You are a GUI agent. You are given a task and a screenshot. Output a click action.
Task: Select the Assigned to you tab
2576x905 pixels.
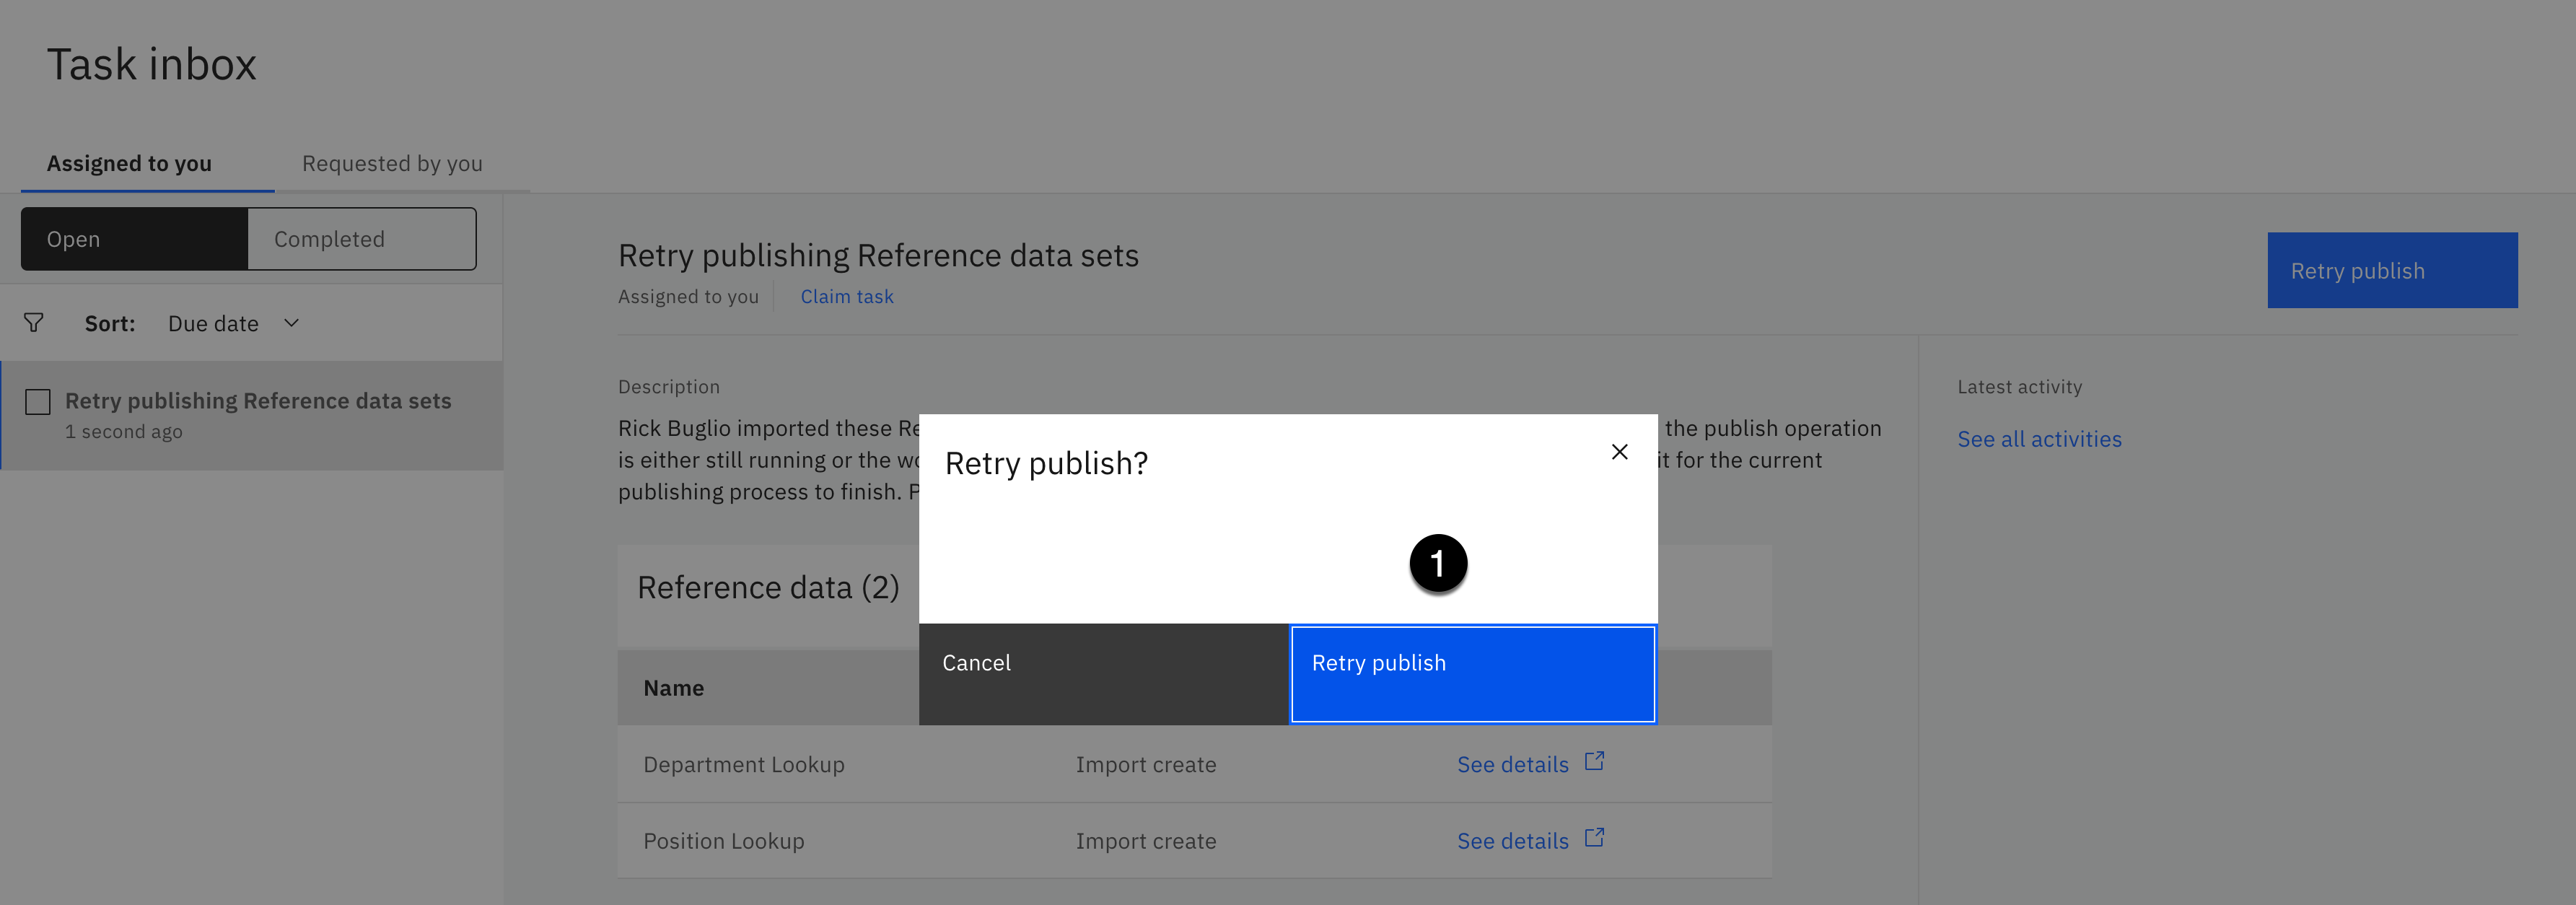[129, 163]
